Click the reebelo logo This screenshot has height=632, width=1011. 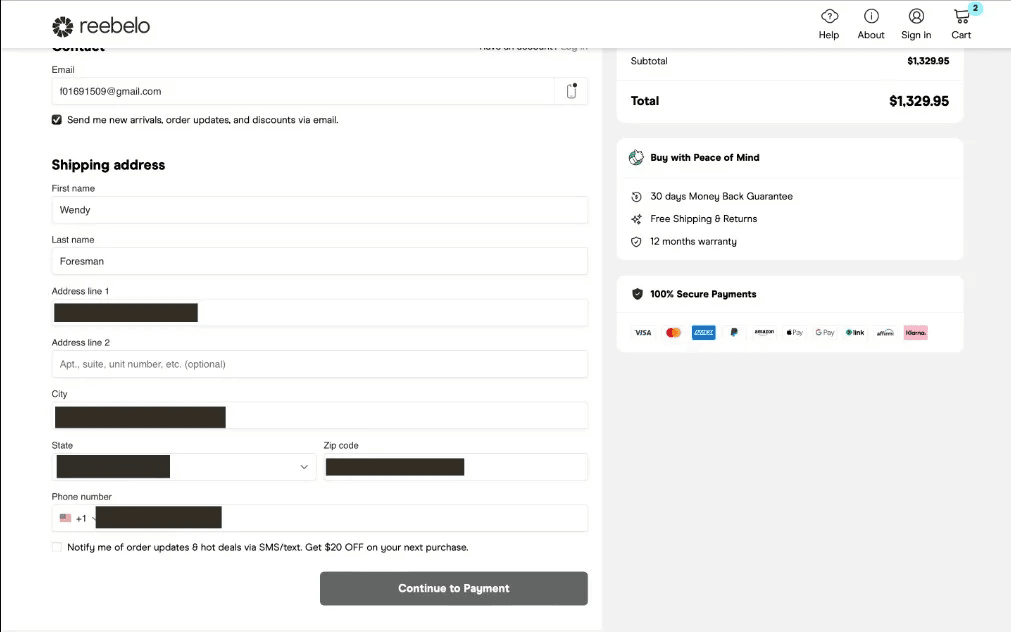[x=101, y=26]
